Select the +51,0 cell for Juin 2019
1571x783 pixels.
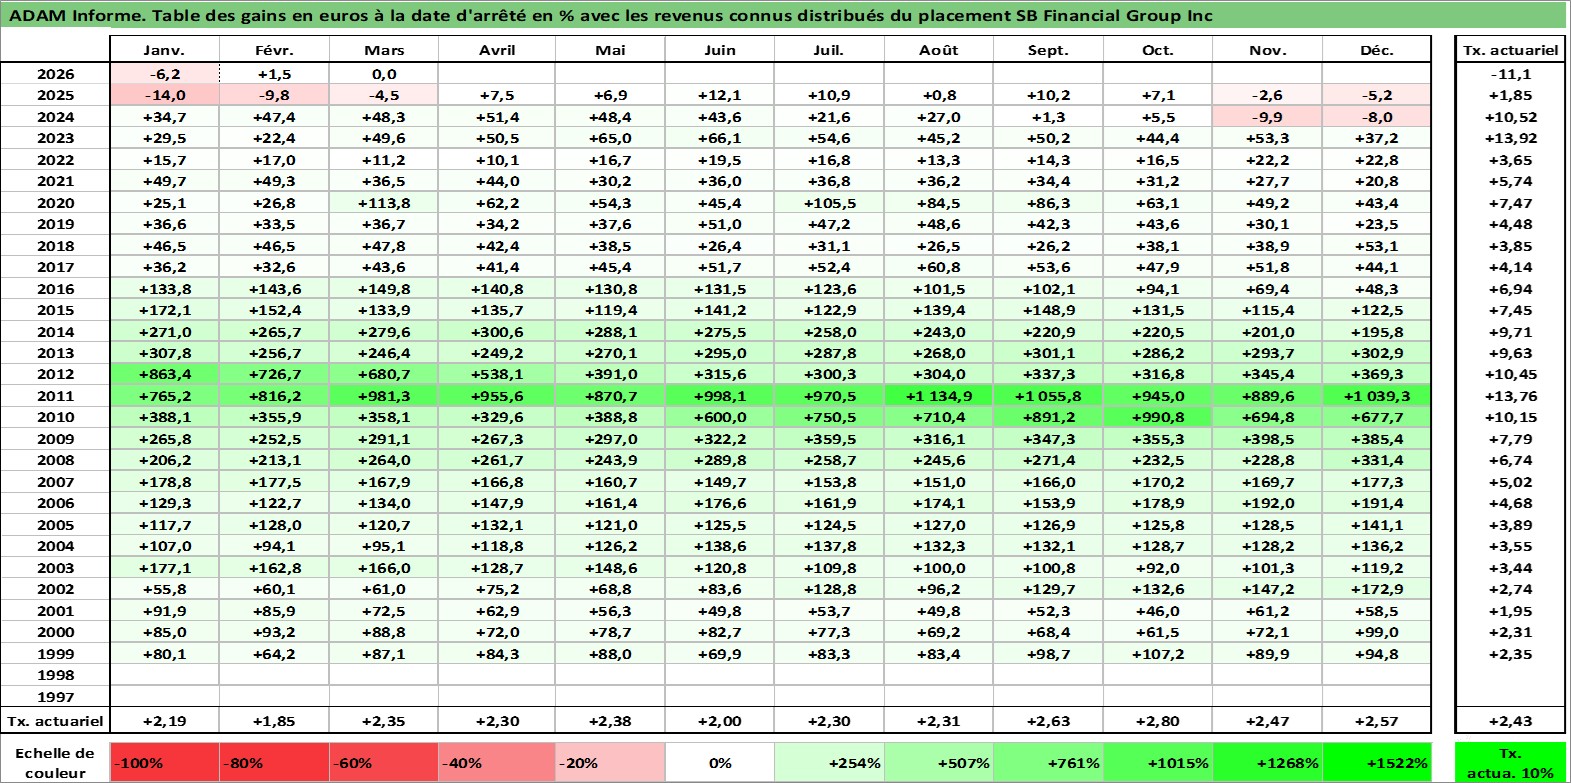pos(720,224)
